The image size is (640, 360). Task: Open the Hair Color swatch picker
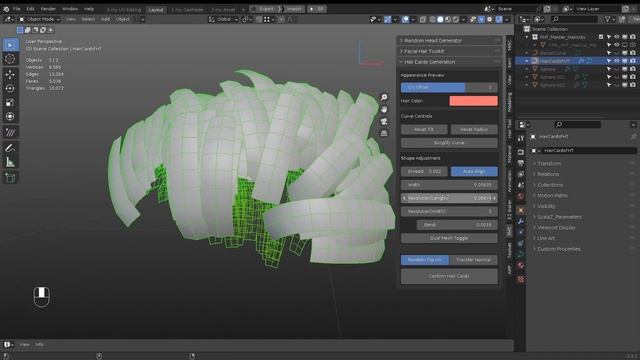coord(473,101)
